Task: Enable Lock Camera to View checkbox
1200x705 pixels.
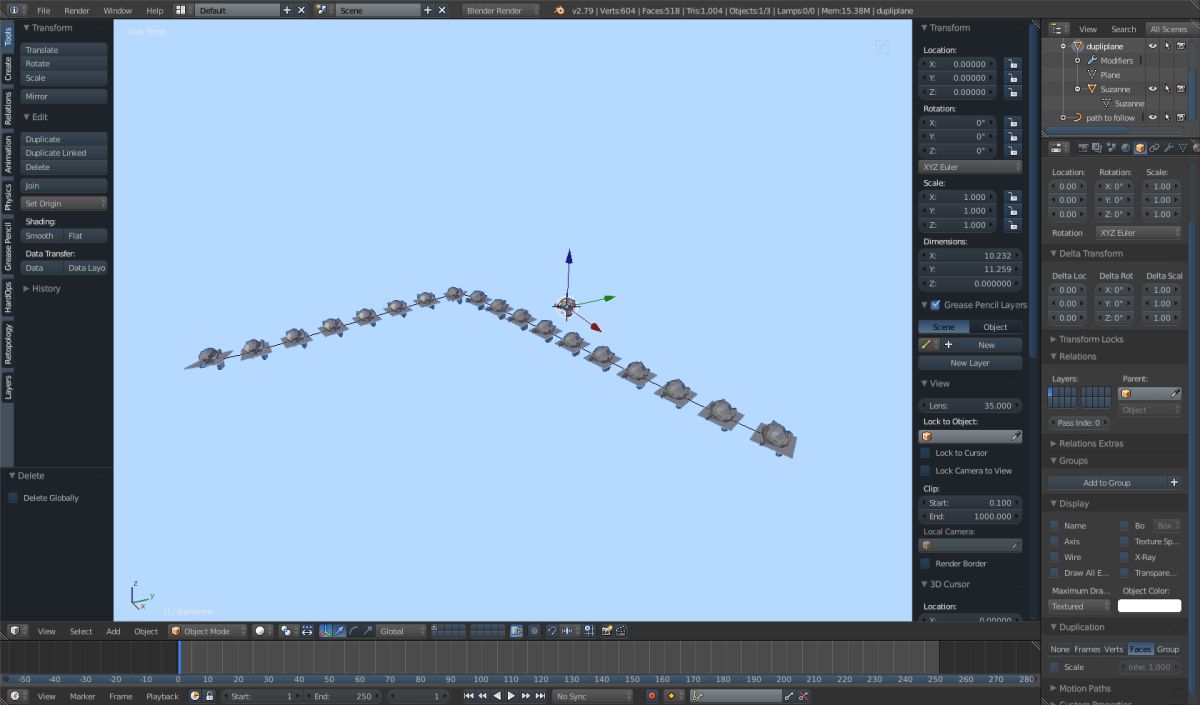Action: tap(925, 471)
